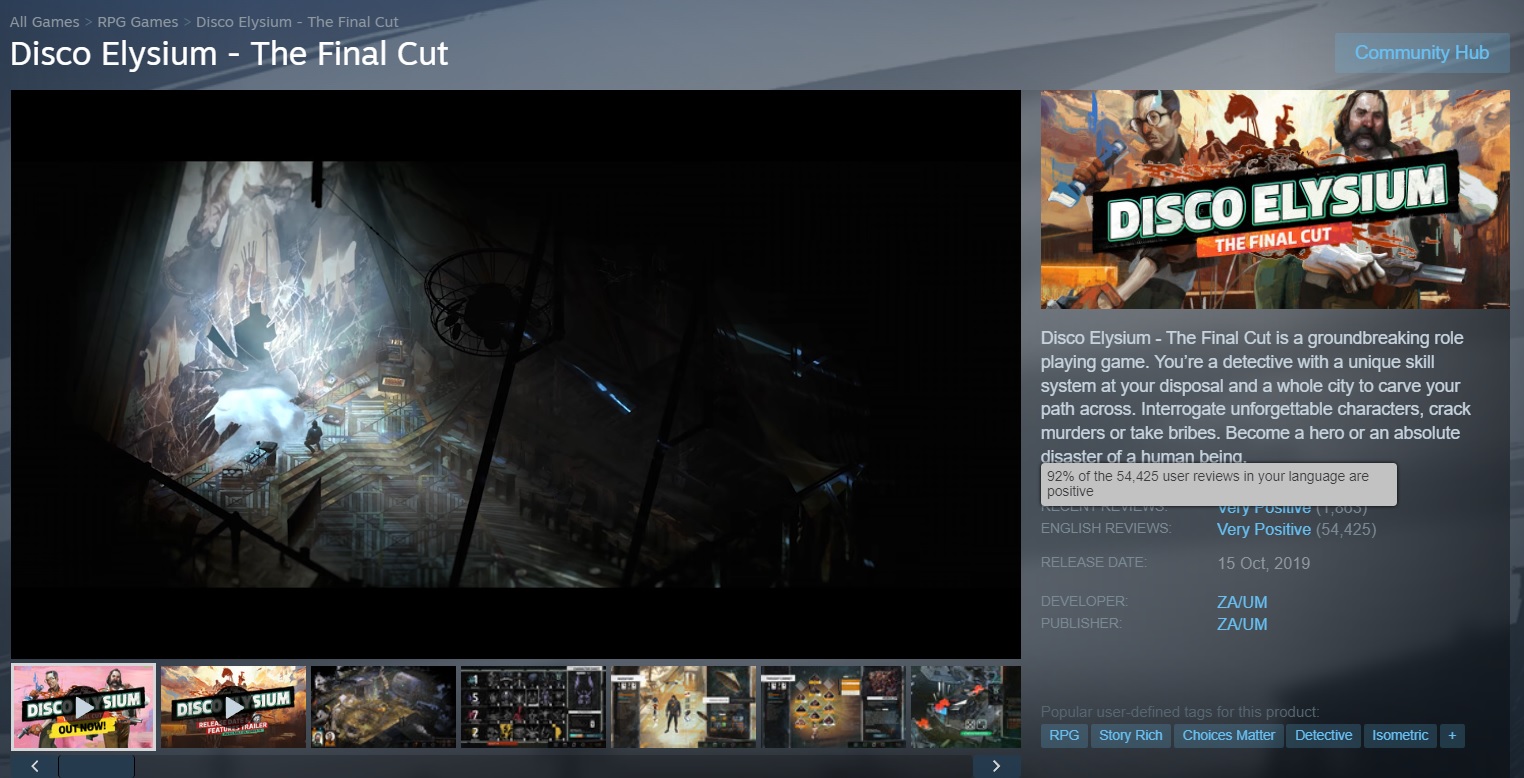Click the Disco Elysium header capsule image
The width and height of the screenshot is (1524, 778).
coord(1275,199)
